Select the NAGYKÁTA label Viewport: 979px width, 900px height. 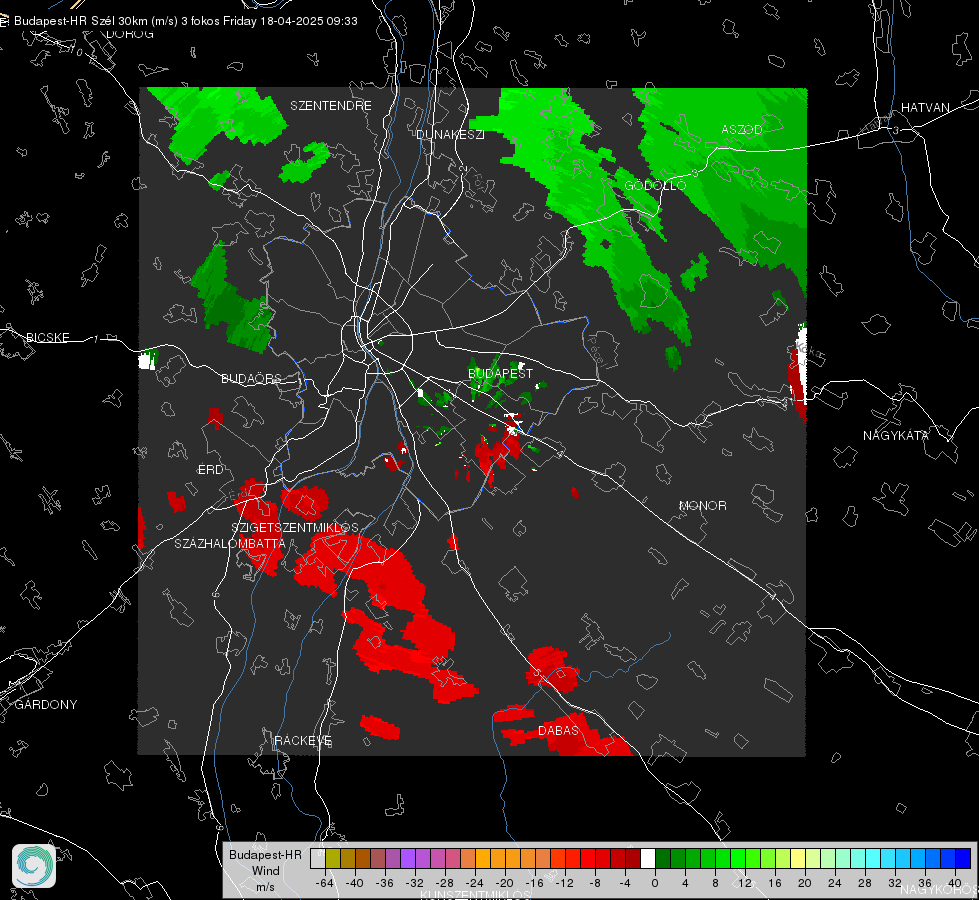pyautogui.click(x=896, y=435)
